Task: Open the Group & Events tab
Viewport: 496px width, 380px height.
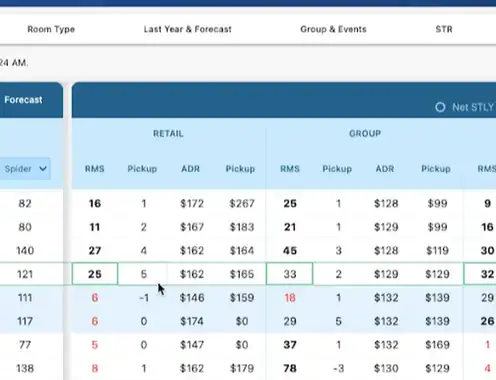Action: [x=333, y=29]
